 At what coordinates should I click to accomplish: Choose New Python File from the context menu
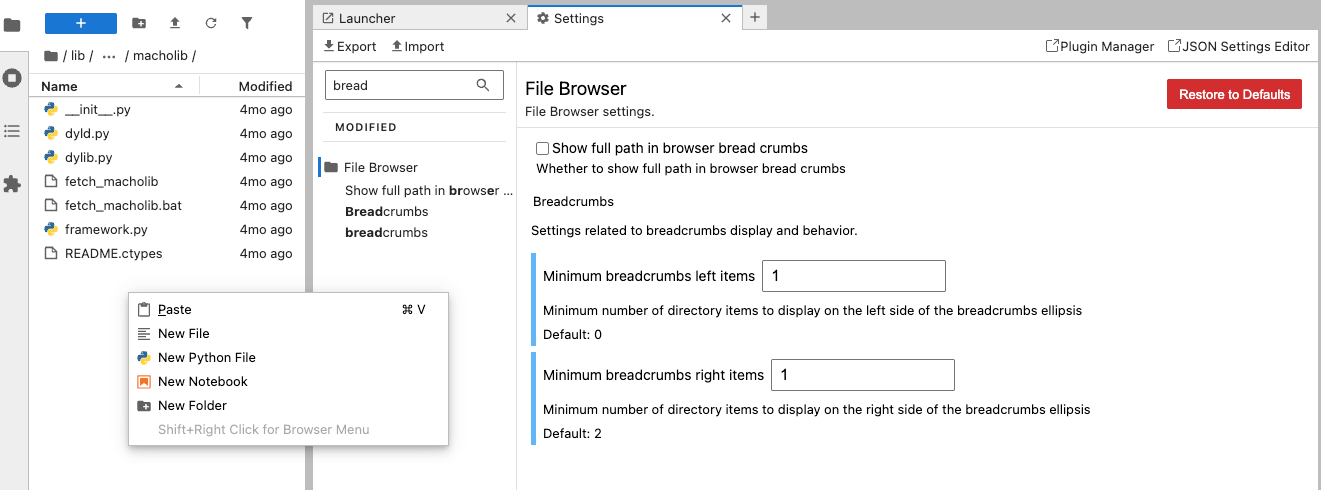[288, 358]
